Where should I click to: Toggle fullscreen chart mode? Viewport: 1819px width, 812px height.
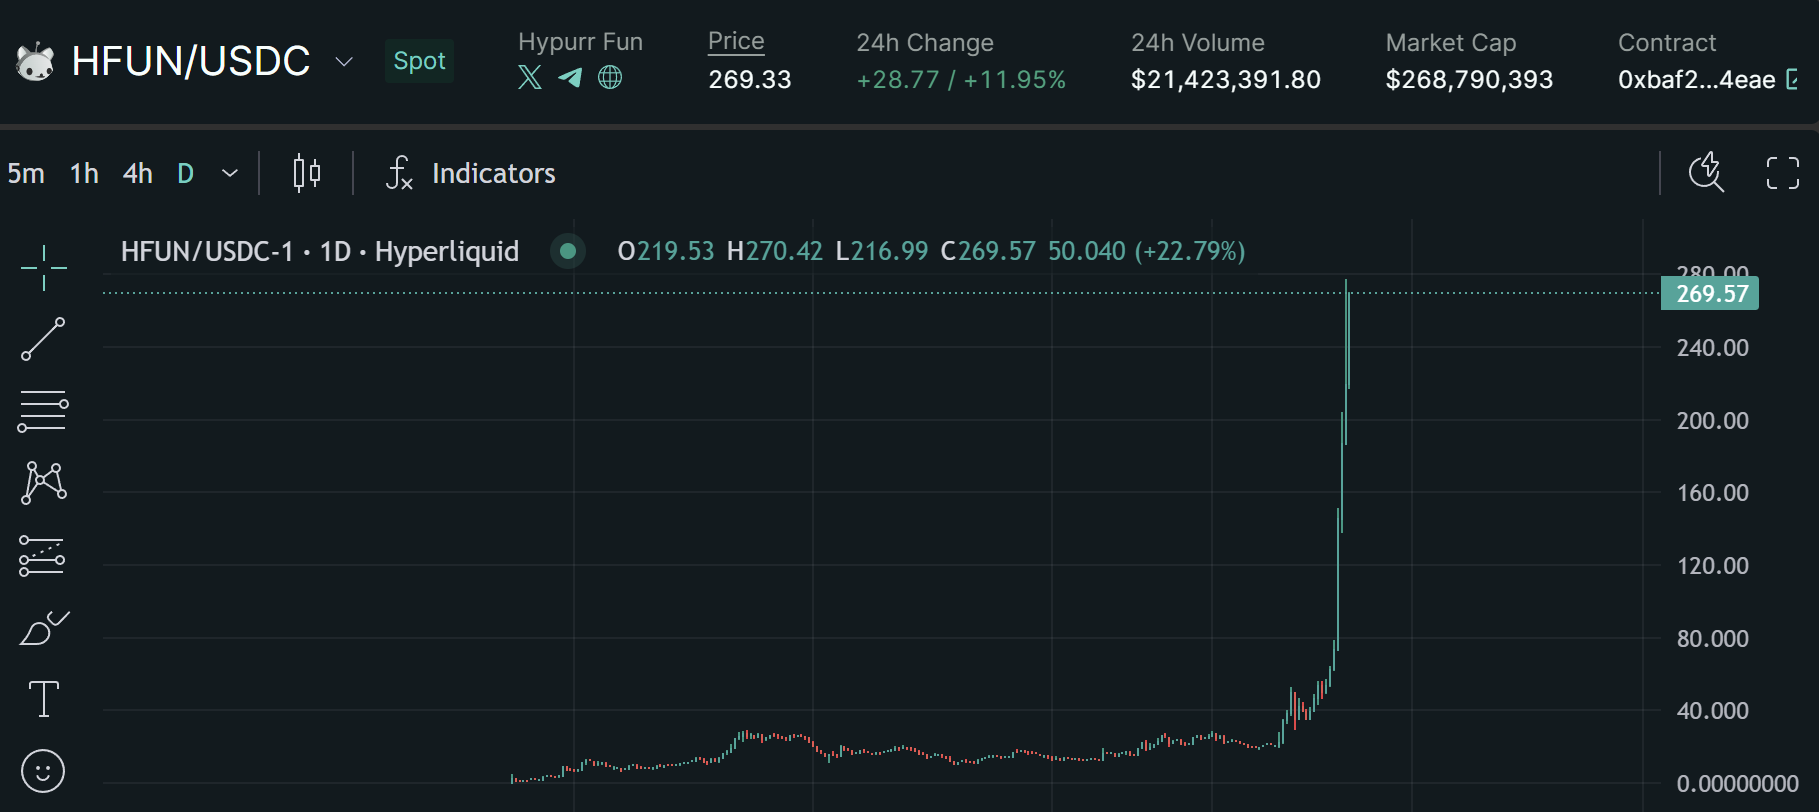1782,173
